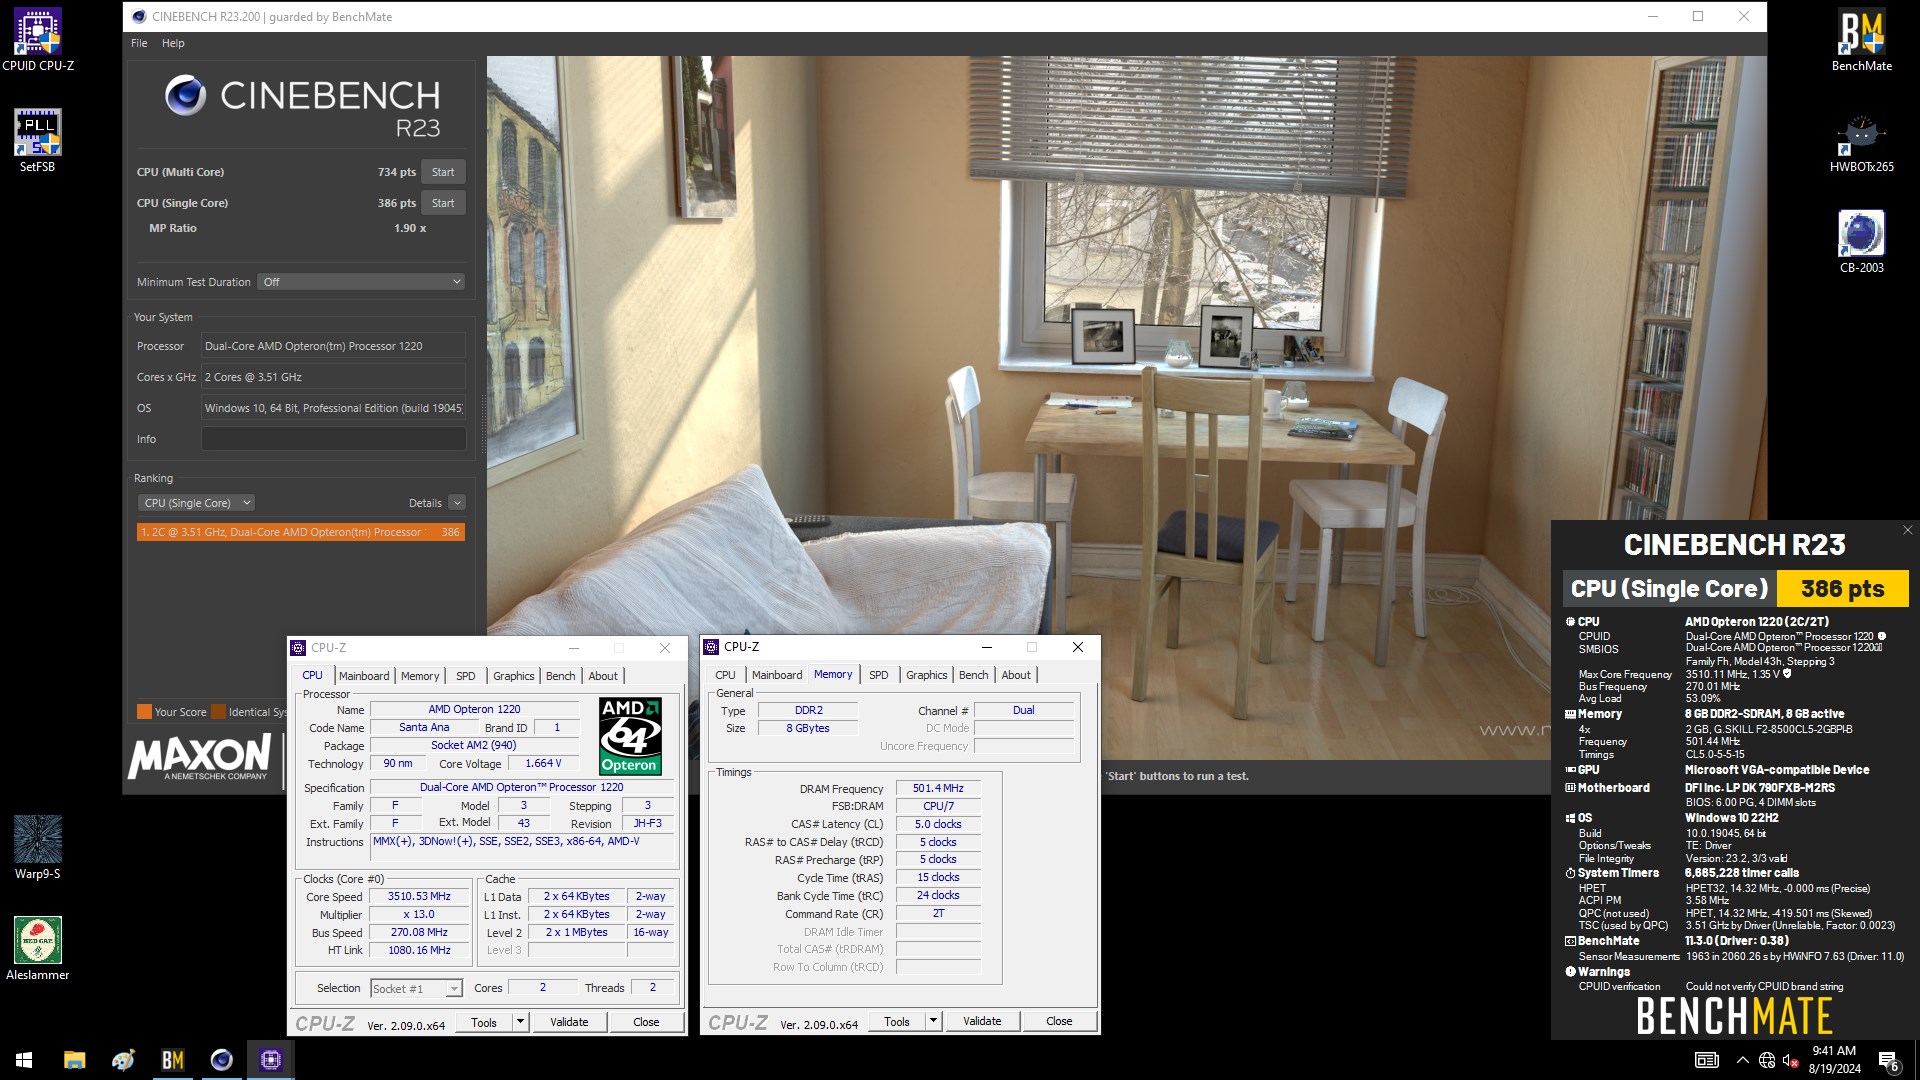Click Close button in left CPU-Z
Screen dimensions: 1920x1080
pos(646,1022)
